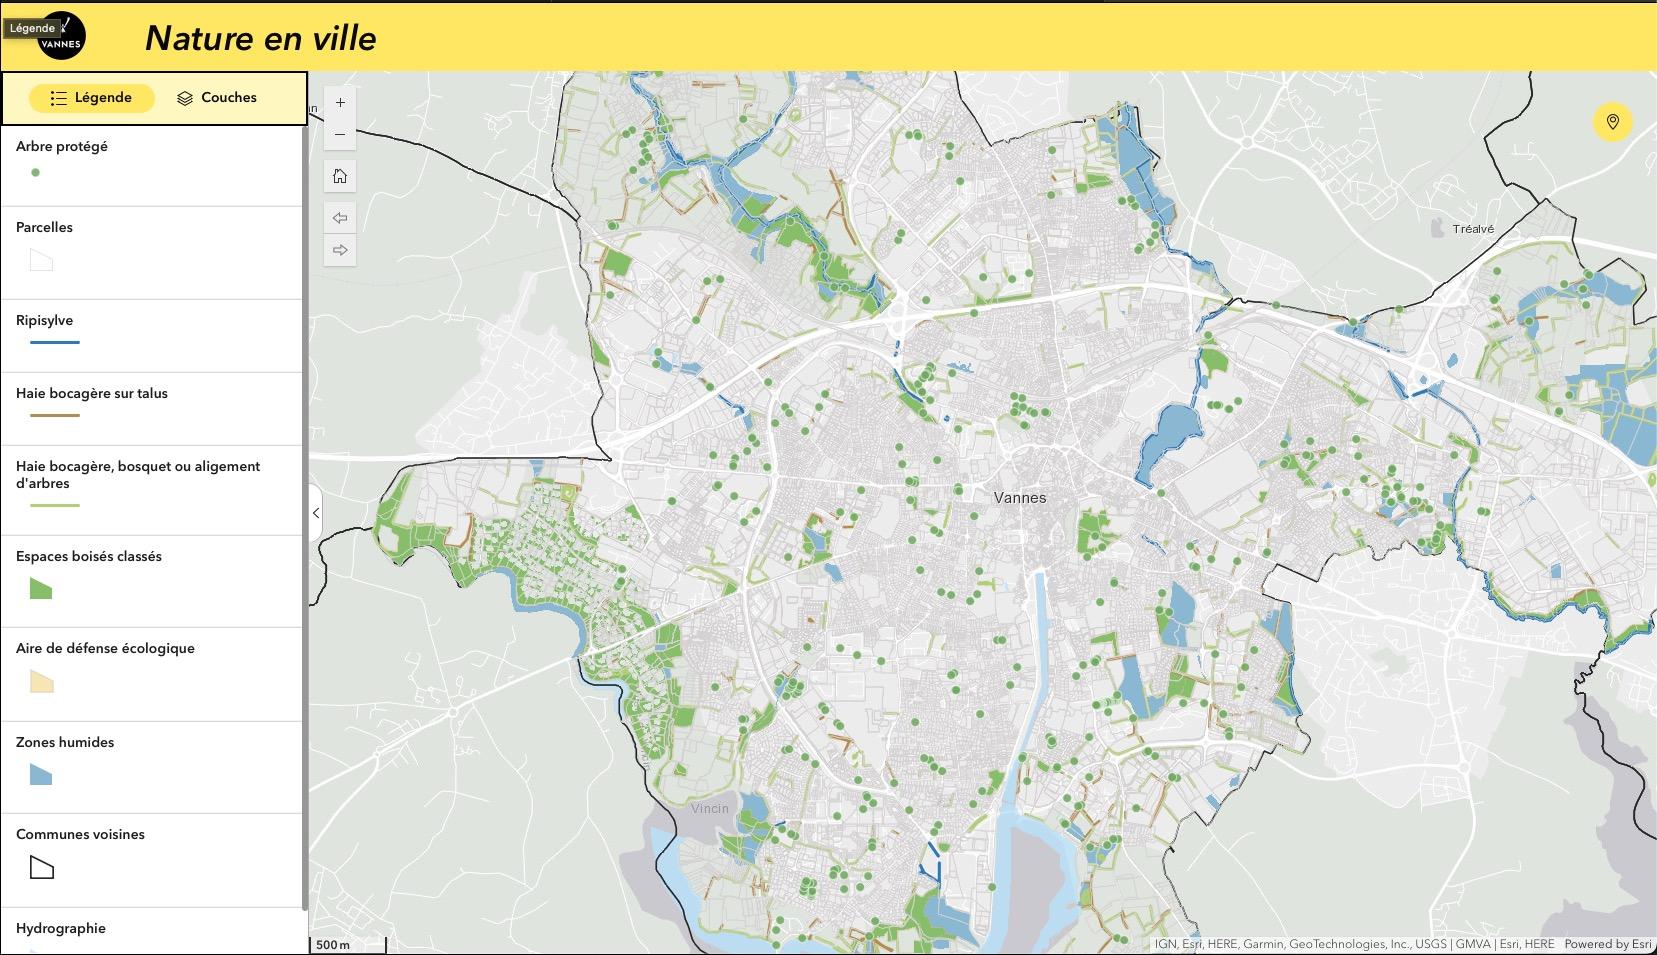Click the Vannes city label on map
The width and height of the screenshot is (1657, 955).
(x=1020, y=498)
